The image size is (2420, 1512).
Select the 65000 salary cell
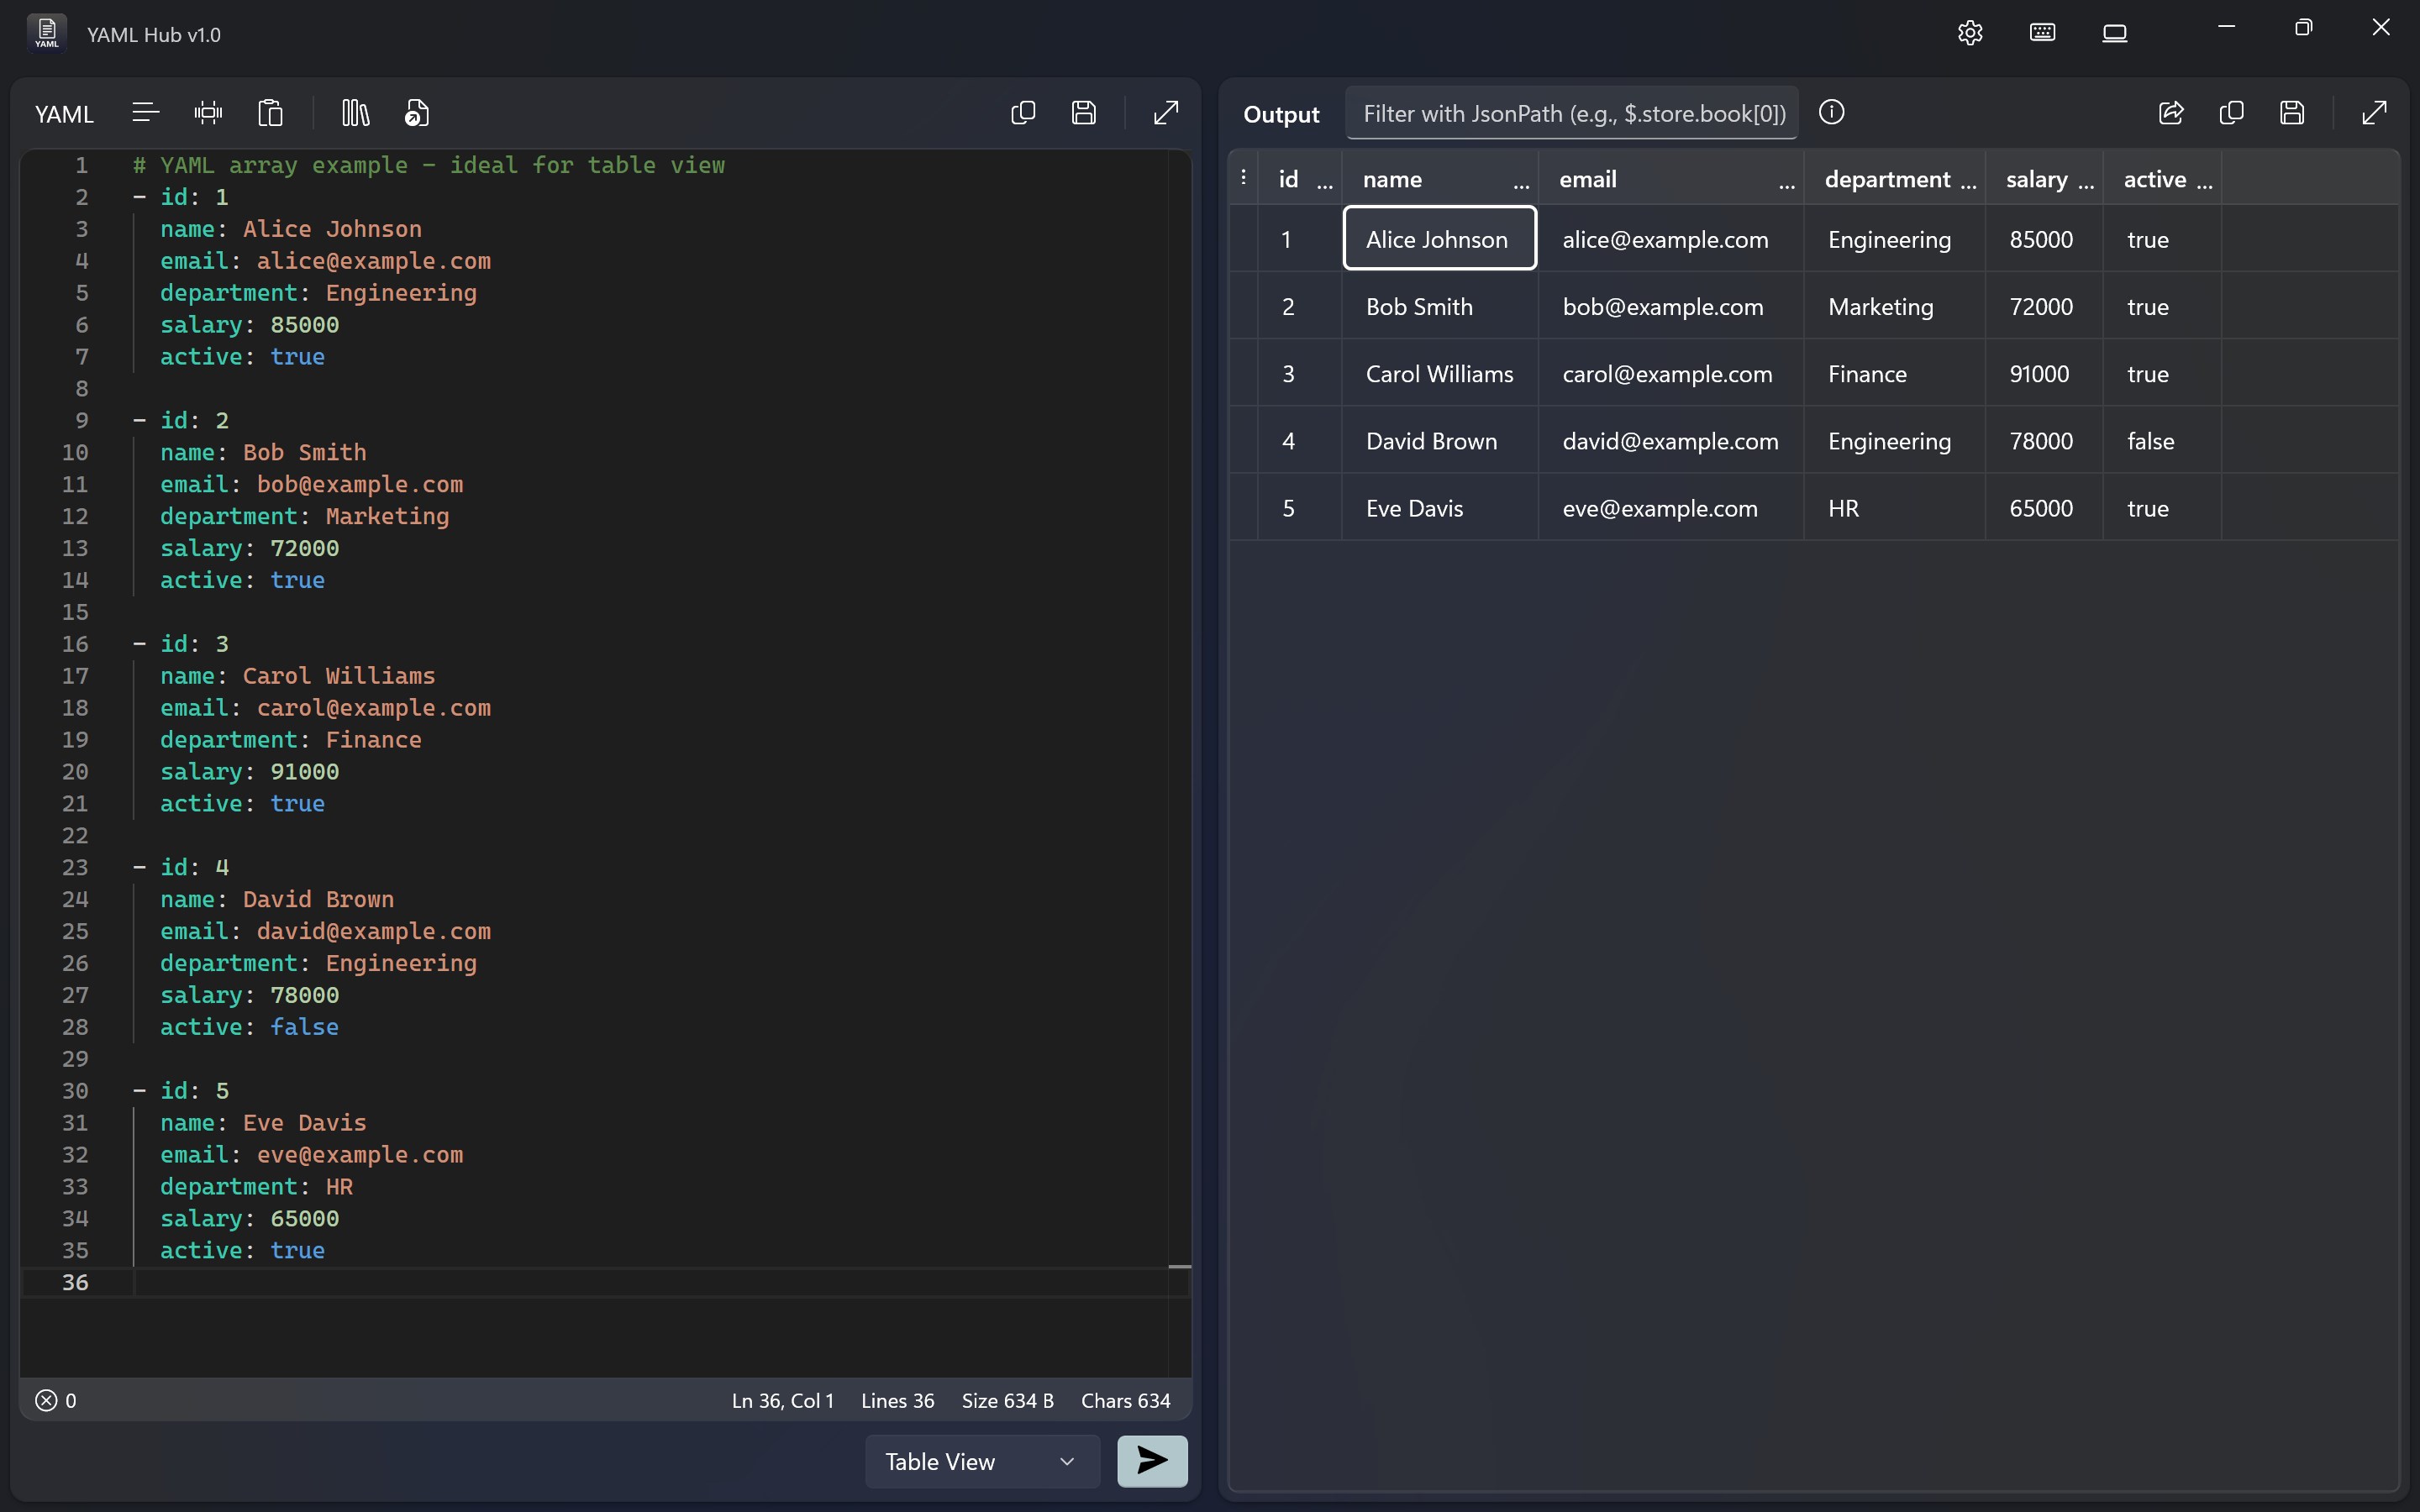point(2044,507)
